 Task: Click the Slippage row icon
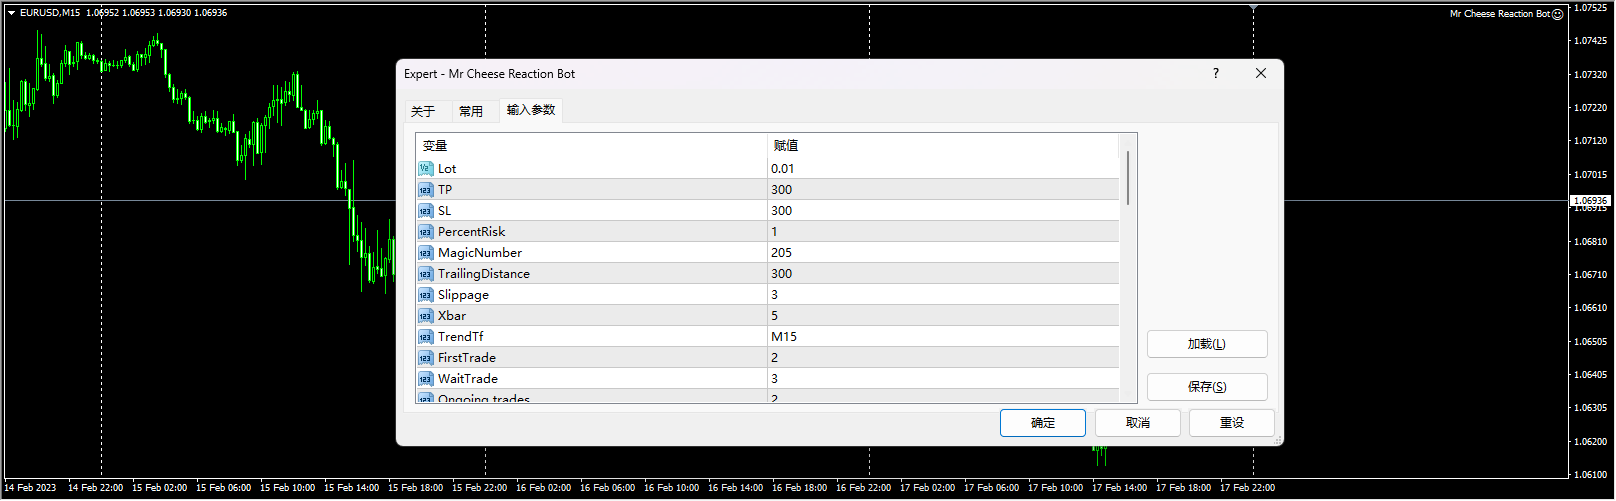[425, 295]
